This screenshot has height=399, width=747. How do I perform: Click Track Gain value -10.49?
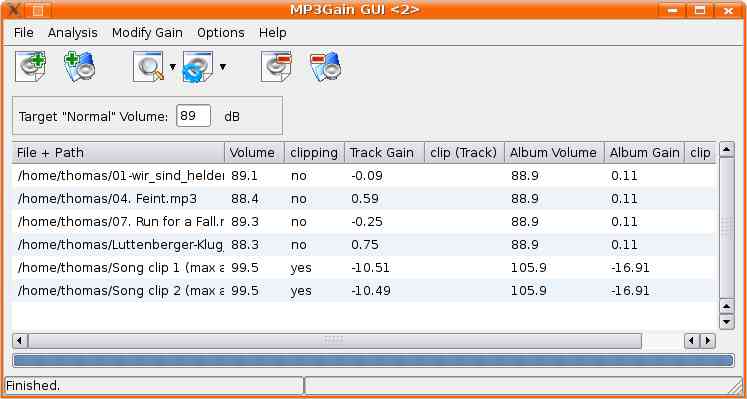coord(371,291)
